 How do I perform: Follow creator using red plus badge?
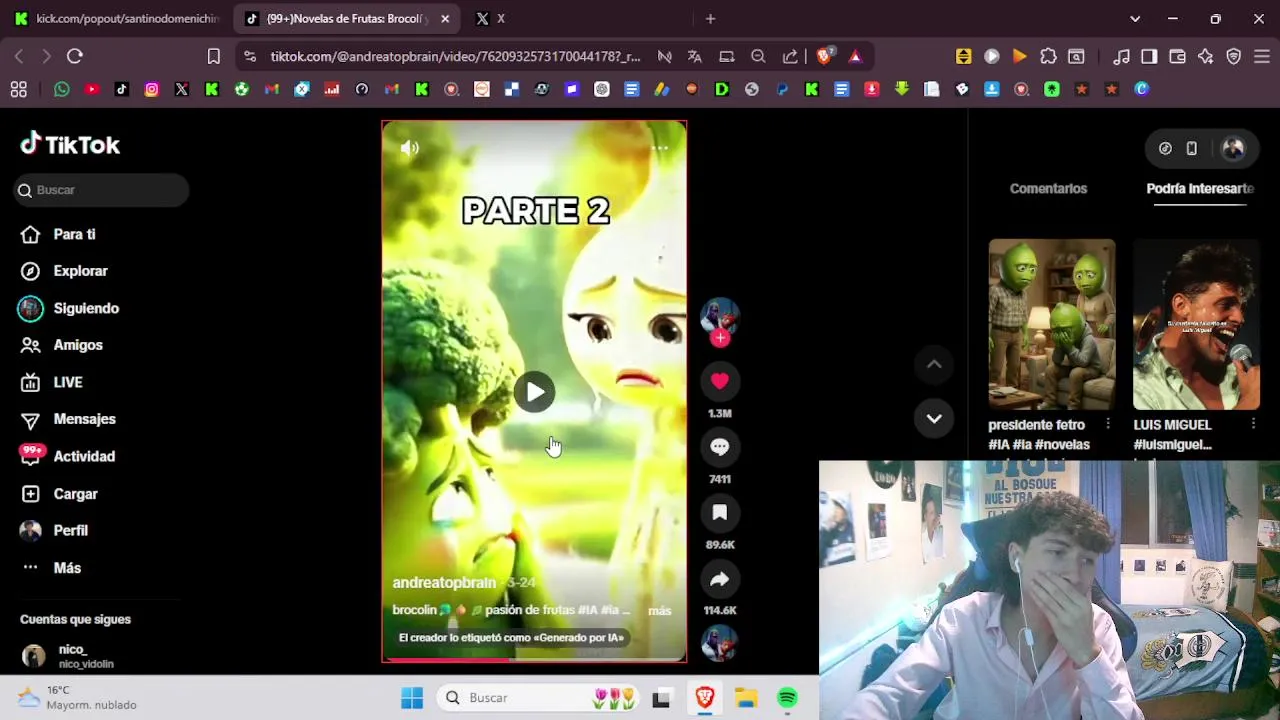coord(720,338)
